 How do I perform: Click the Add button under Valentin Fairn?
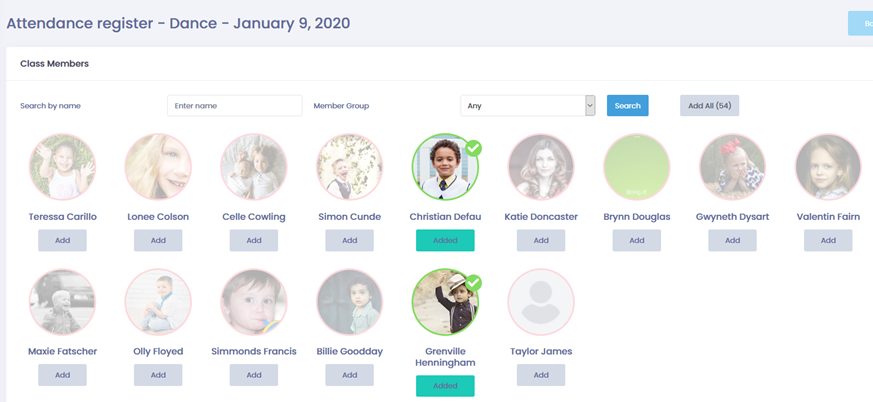click(x=828, y=241)
